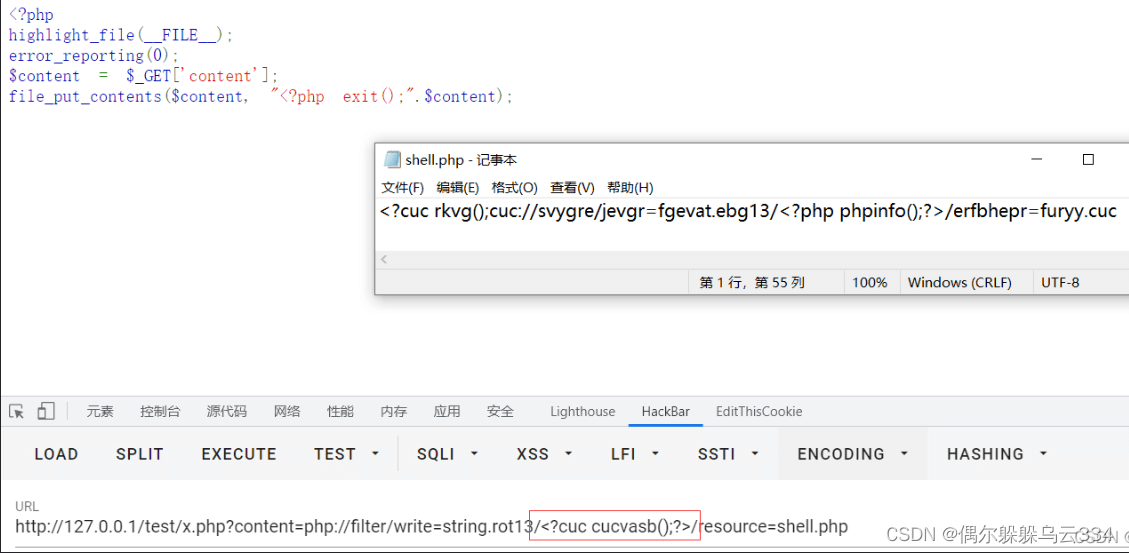
Task: Expand the HASHING dropdown
Action: point(997,454)
